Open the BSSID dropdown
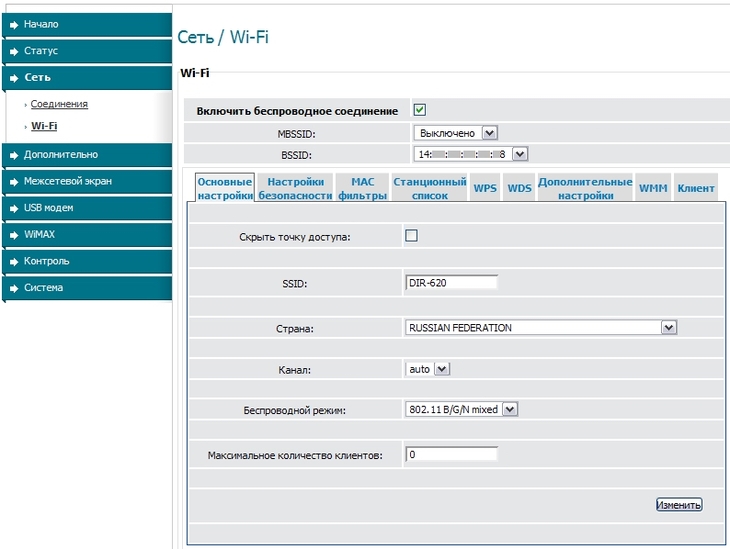The width and height of the screenshot is (730, 549). click(x=471, y=154)
